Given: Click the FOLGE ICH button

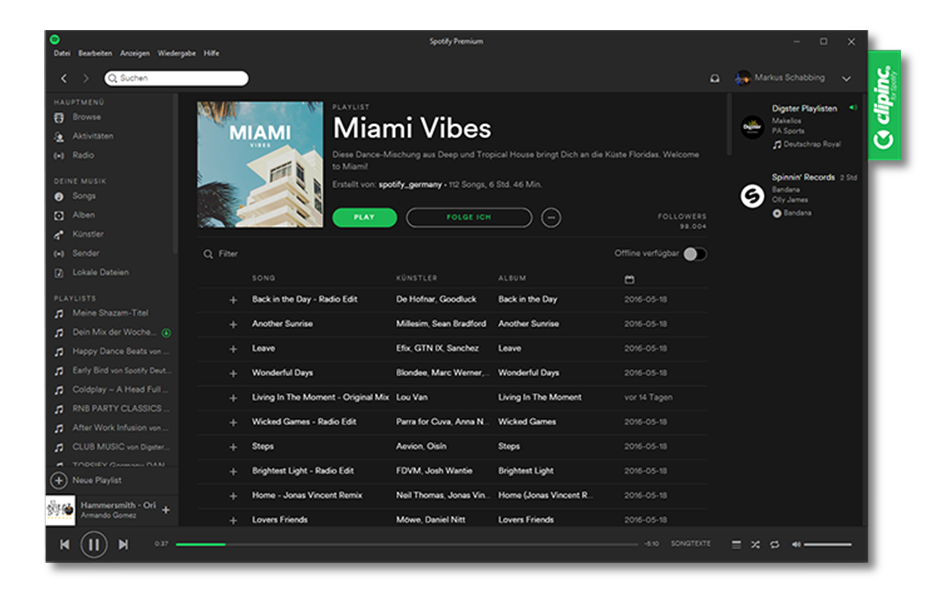Looking at the screenshot, I should point(469,217).
